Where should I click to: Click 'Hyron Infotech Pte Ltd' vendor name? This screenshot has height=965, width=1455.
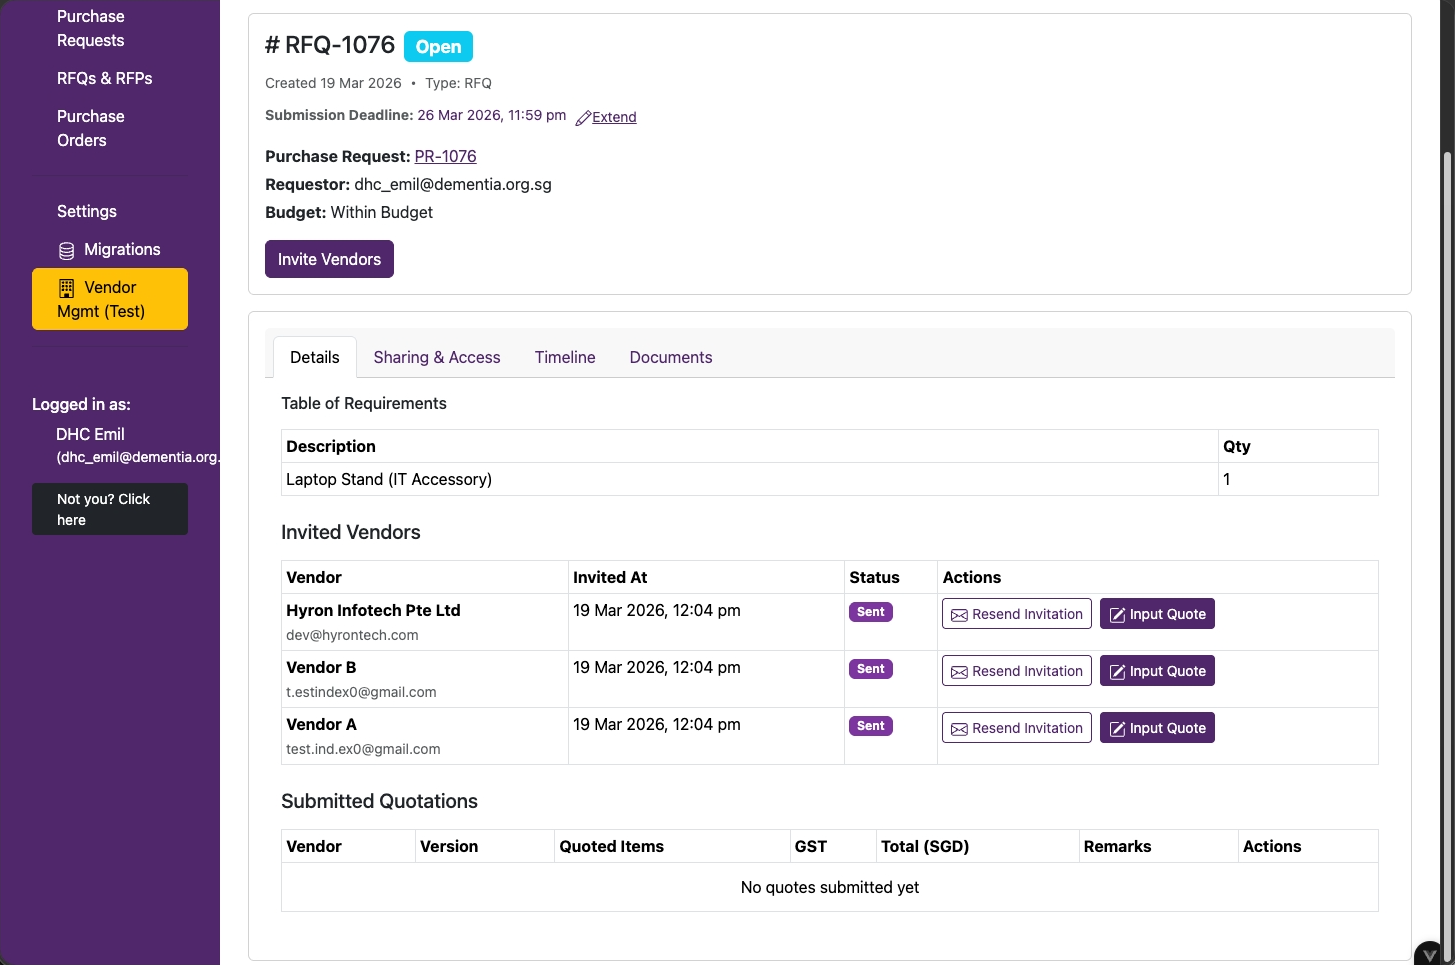coord(373,610)
